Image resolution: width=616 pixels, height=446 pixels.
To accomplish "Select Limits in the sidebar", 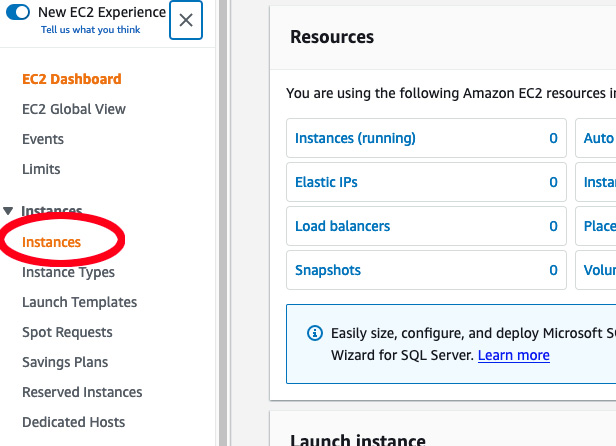I will pos(41,169).
